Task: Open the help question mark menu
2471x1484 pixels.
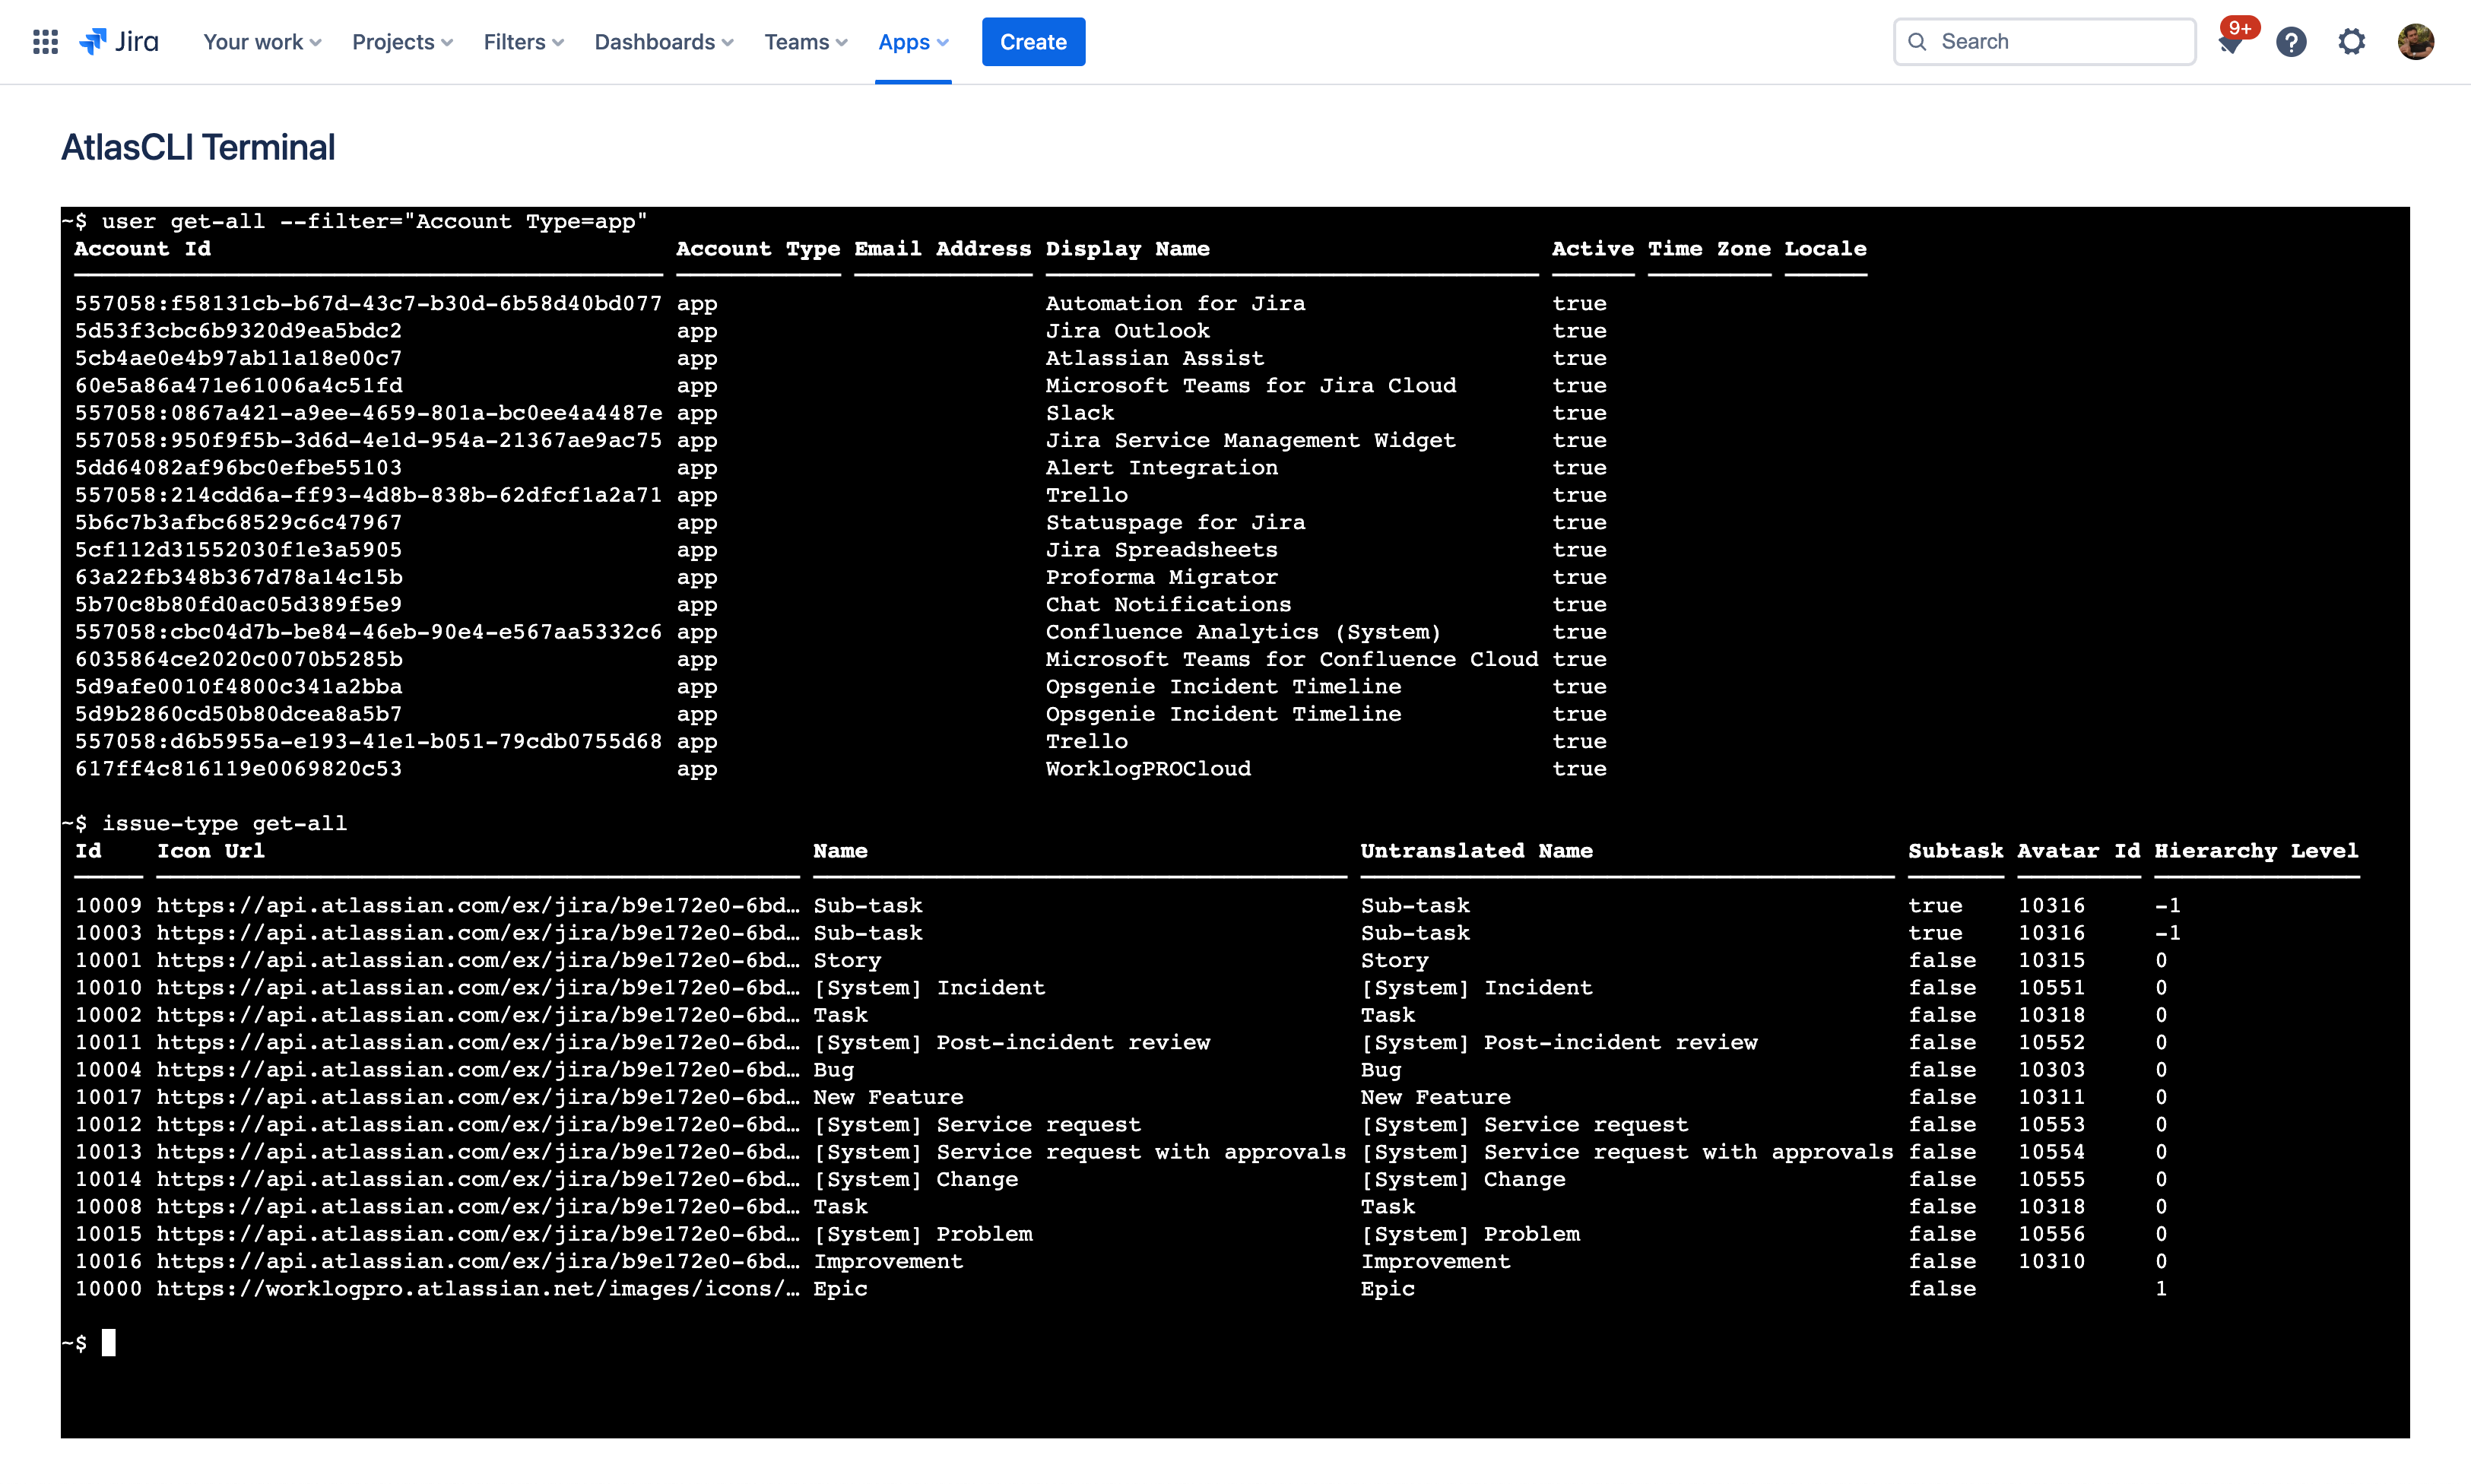Action: (2290, 41)
